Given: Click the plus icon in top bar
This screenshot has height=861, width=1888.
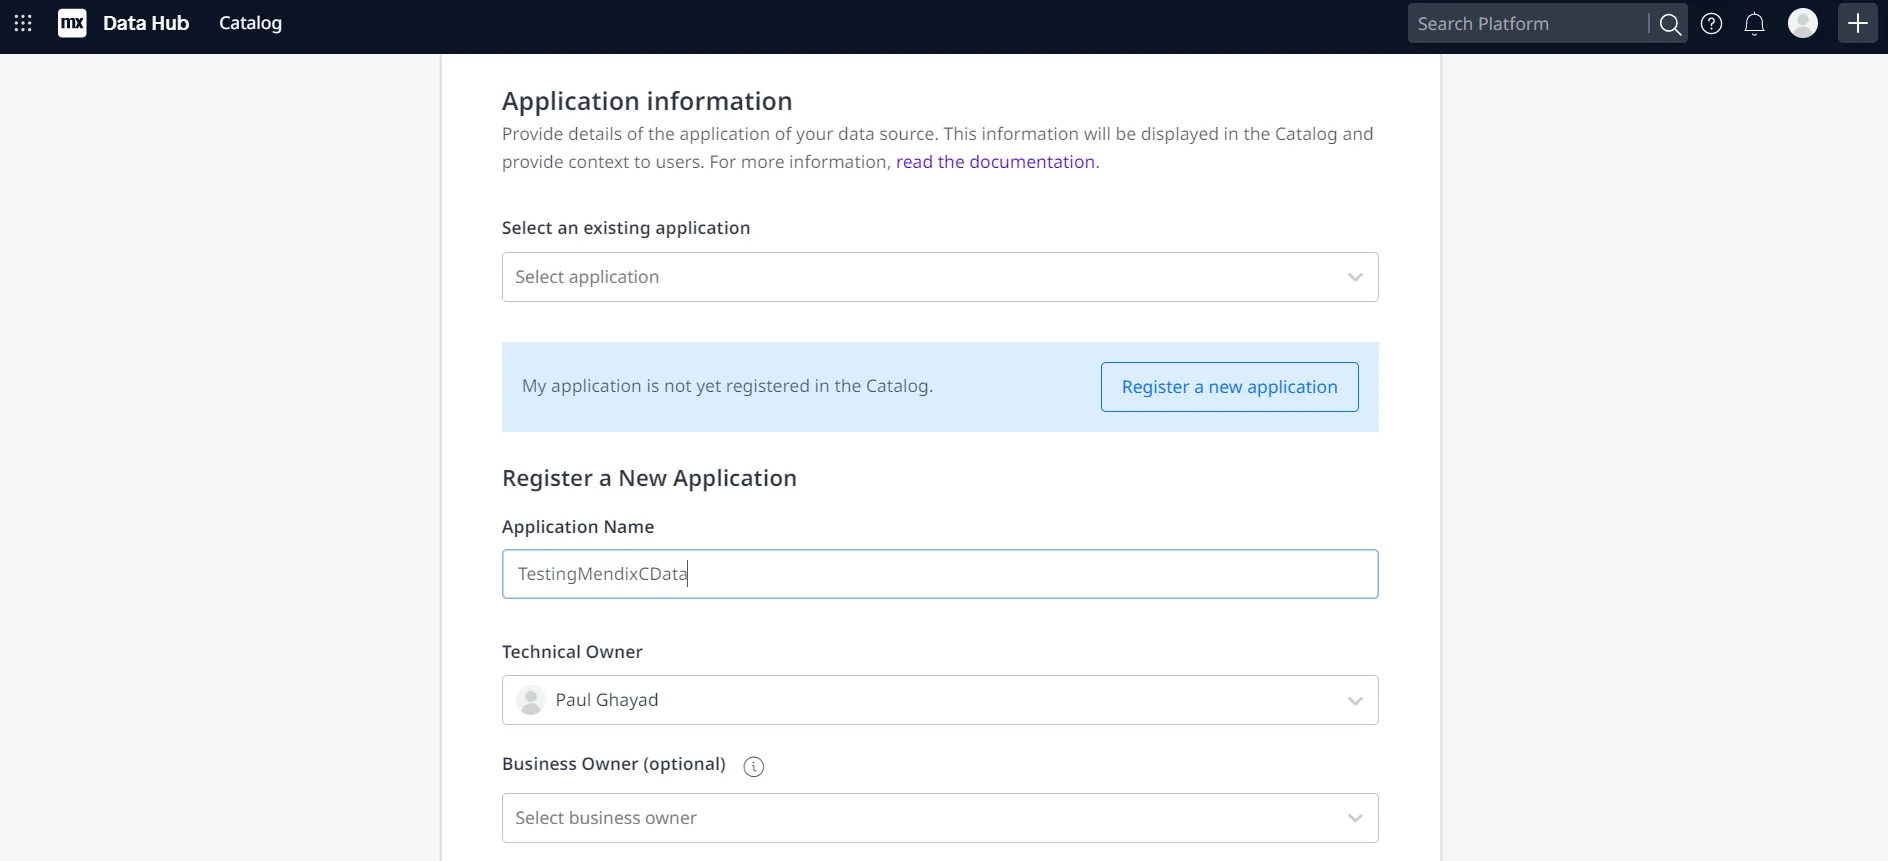Looking at the screenshot, I should pyautogui.click(x=1857, y=23).
